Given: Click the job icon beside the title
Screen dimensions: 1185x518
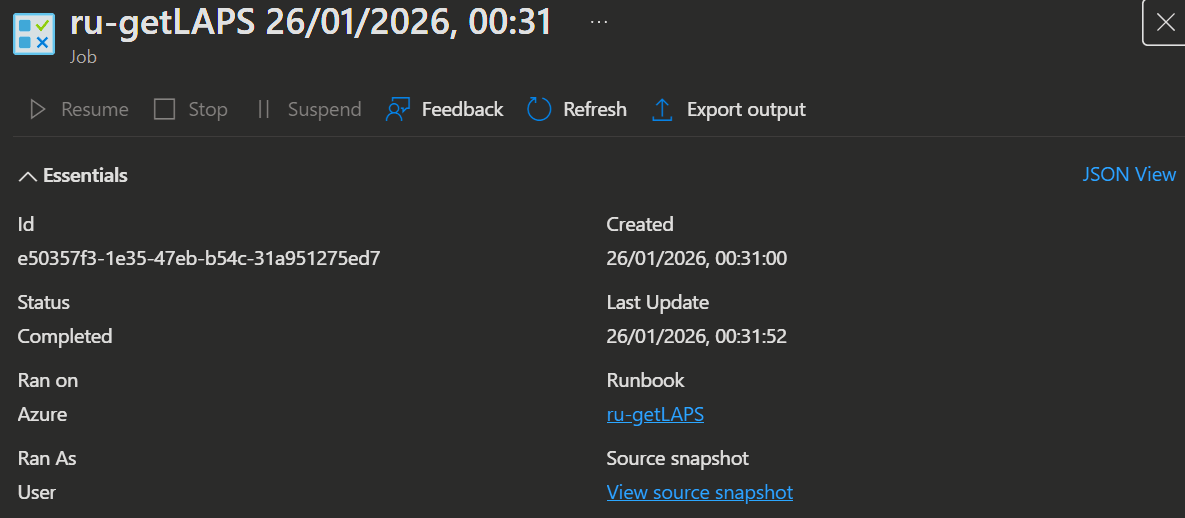Looking at the screenshot, I should (34, 32).
